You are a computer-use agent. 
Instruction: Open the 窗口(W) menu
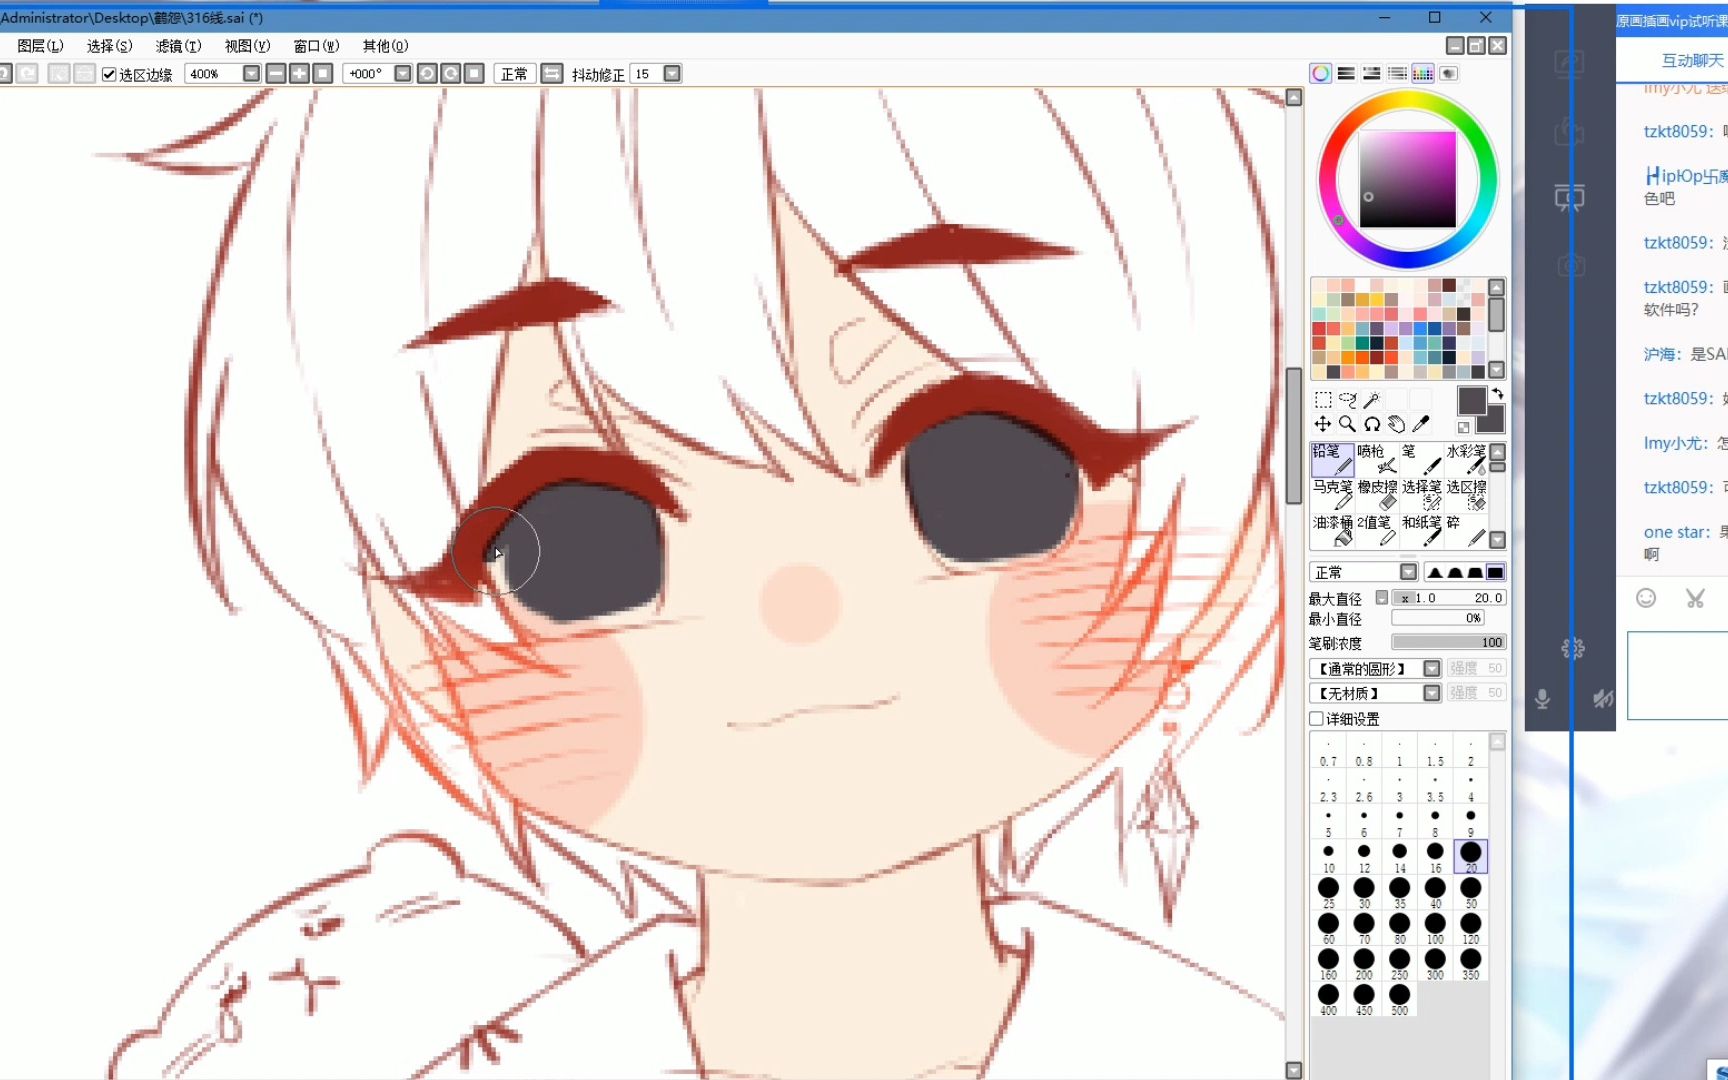pos(316,46)
